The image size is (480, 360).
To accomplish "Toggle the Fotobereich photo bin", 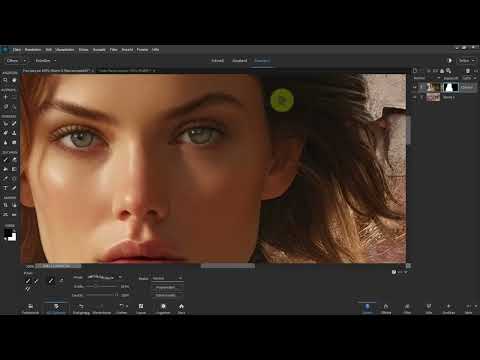I will click(30, 308).
